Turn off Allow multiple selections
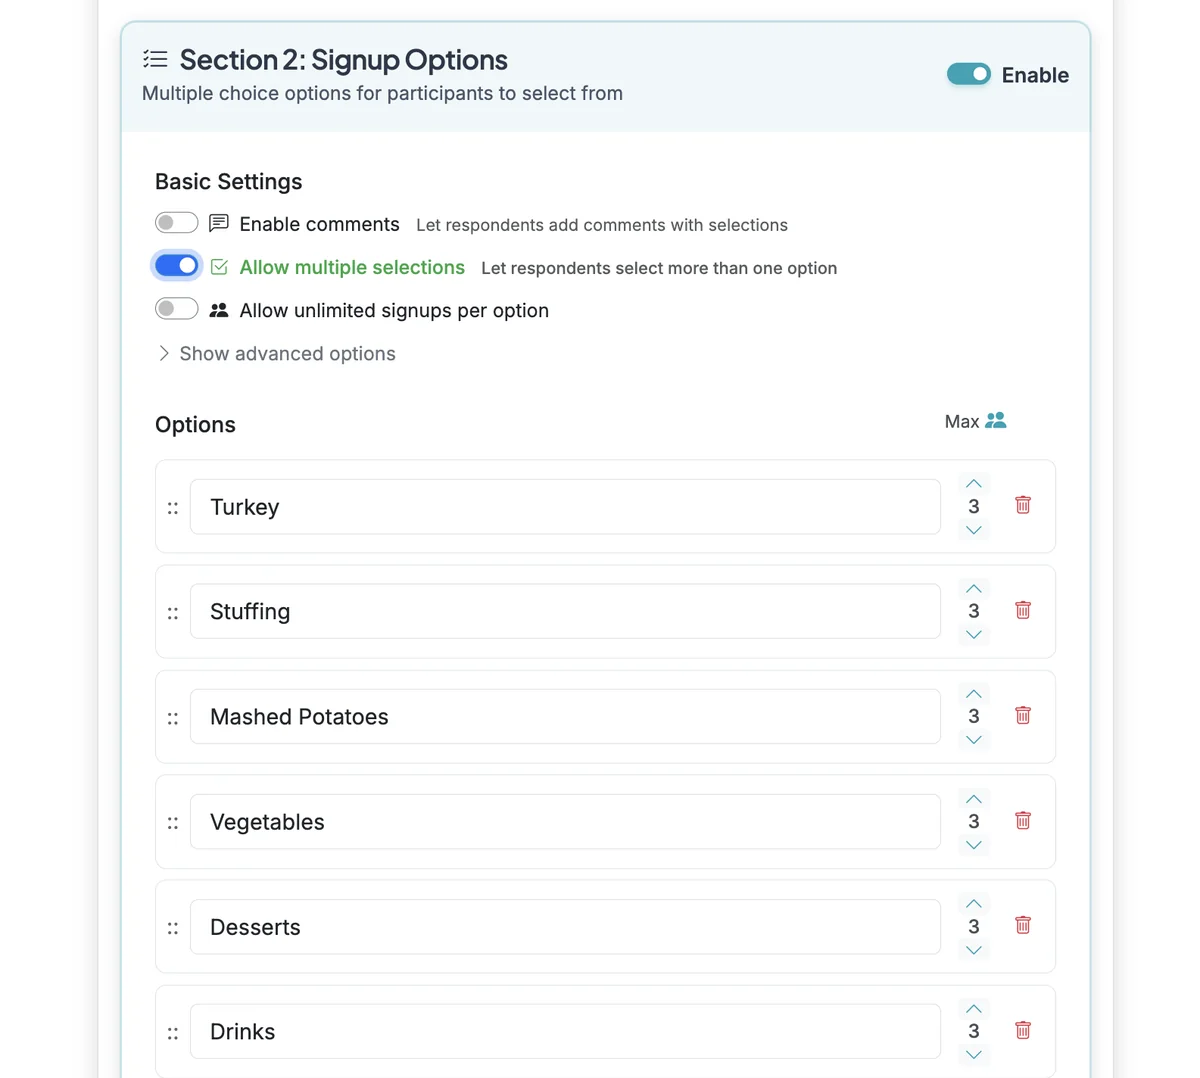The width and height of the screenshot is (1200, 1078). [177, 266]
